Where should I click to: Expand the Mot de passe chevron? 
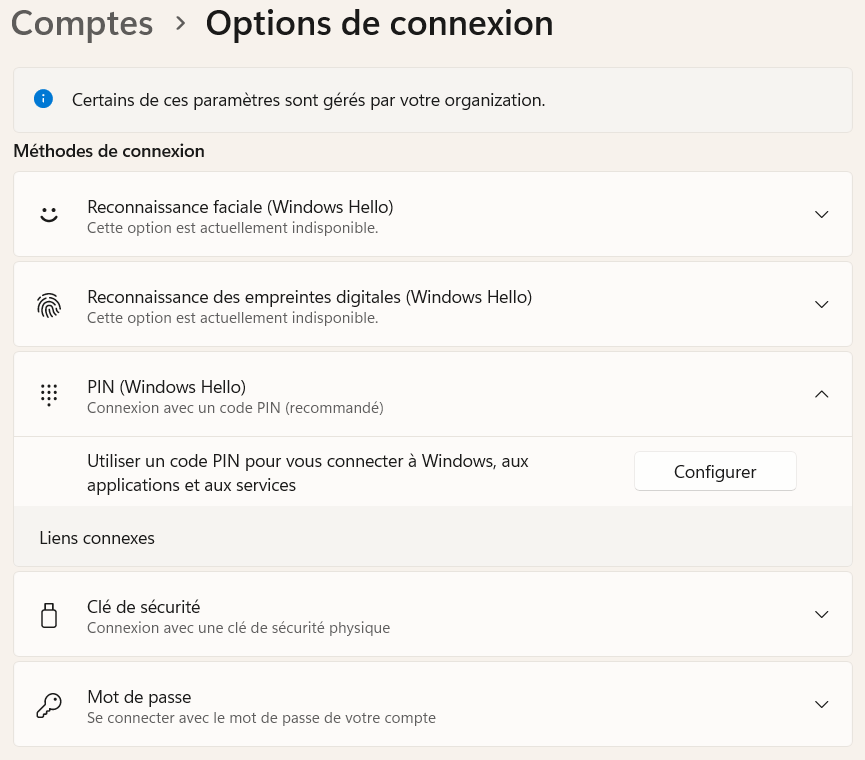tap(821, 704)
